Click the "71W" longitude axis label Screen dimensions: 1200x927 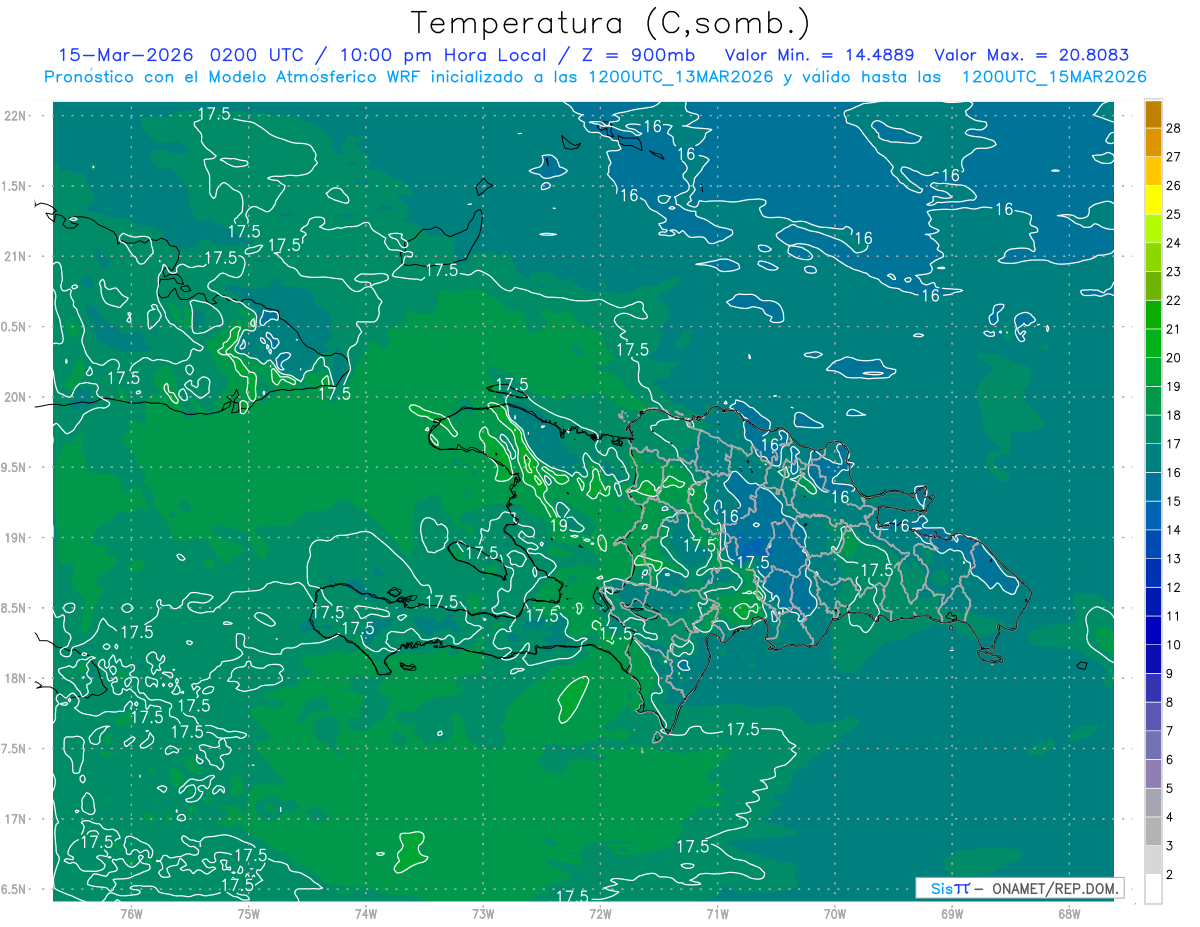click(717, 914)
